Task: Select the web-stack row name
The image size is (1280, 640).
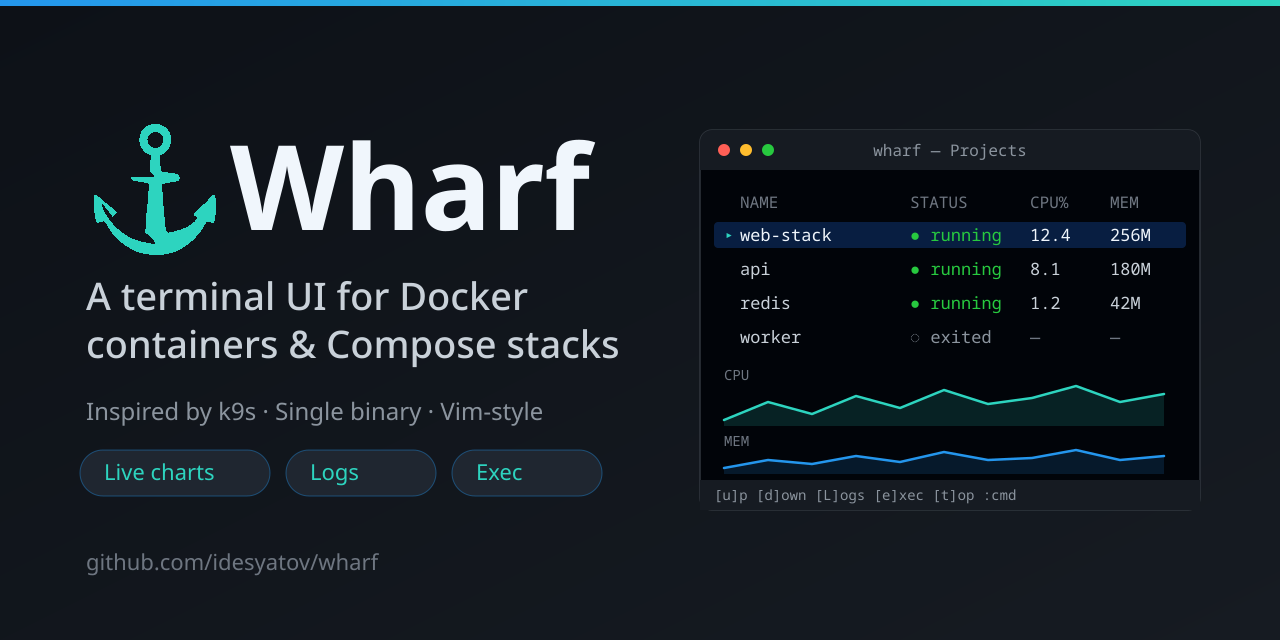Action: (786, 236)
